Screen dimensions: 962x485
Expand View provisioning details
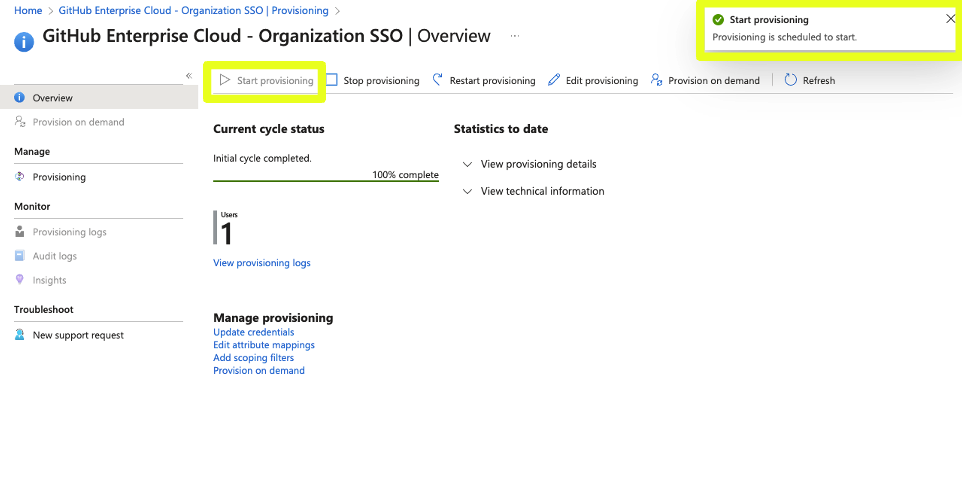pyautogui.click(x=529, y=164)
